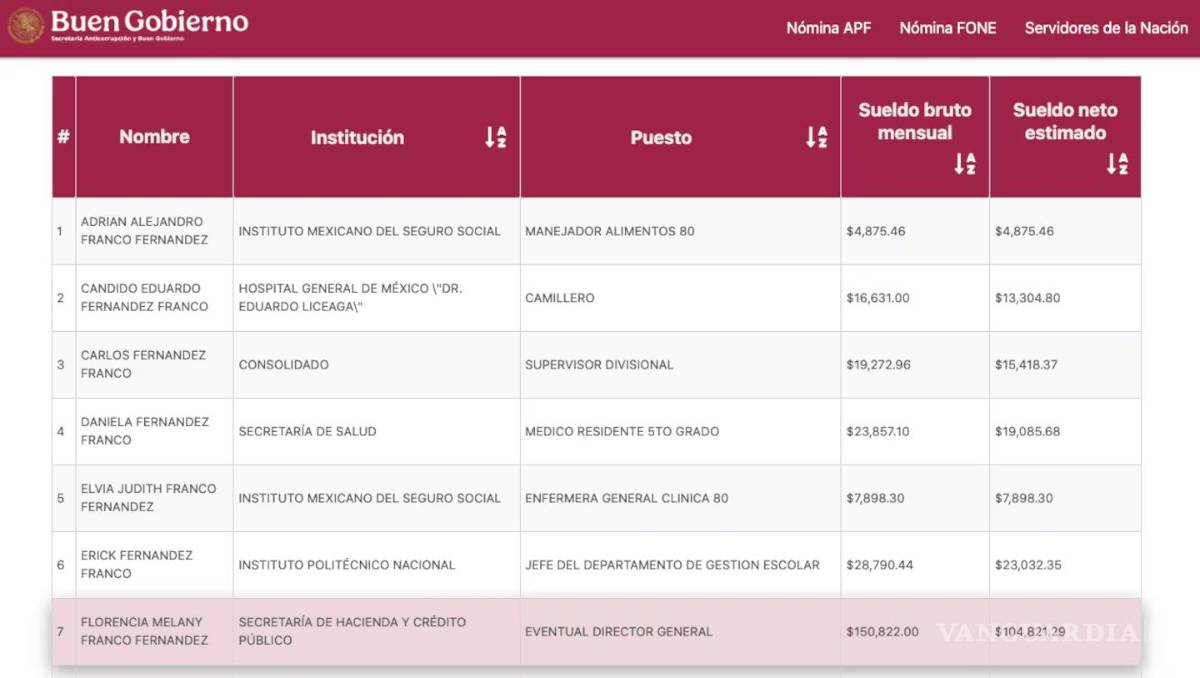Click the Institución column header text
Image resolution: width=1200 pixels, height=678 pixels.
point(357,138)
